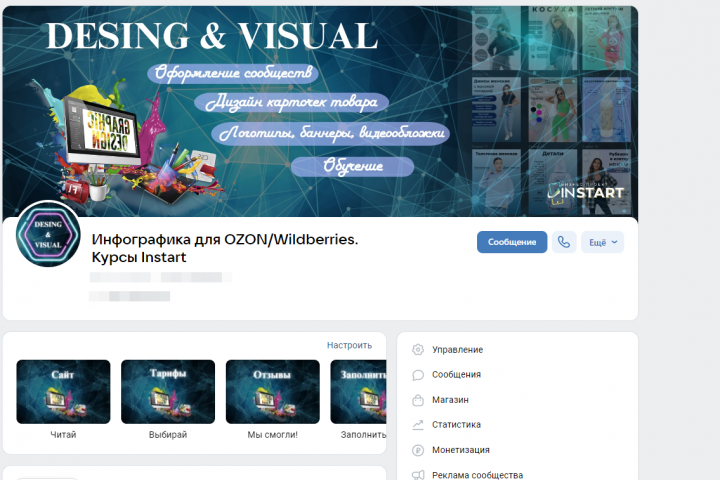Viewport: 720px width, 480px height.
Task: Open Монетизация in the sidebar
Action: (461, 450)
